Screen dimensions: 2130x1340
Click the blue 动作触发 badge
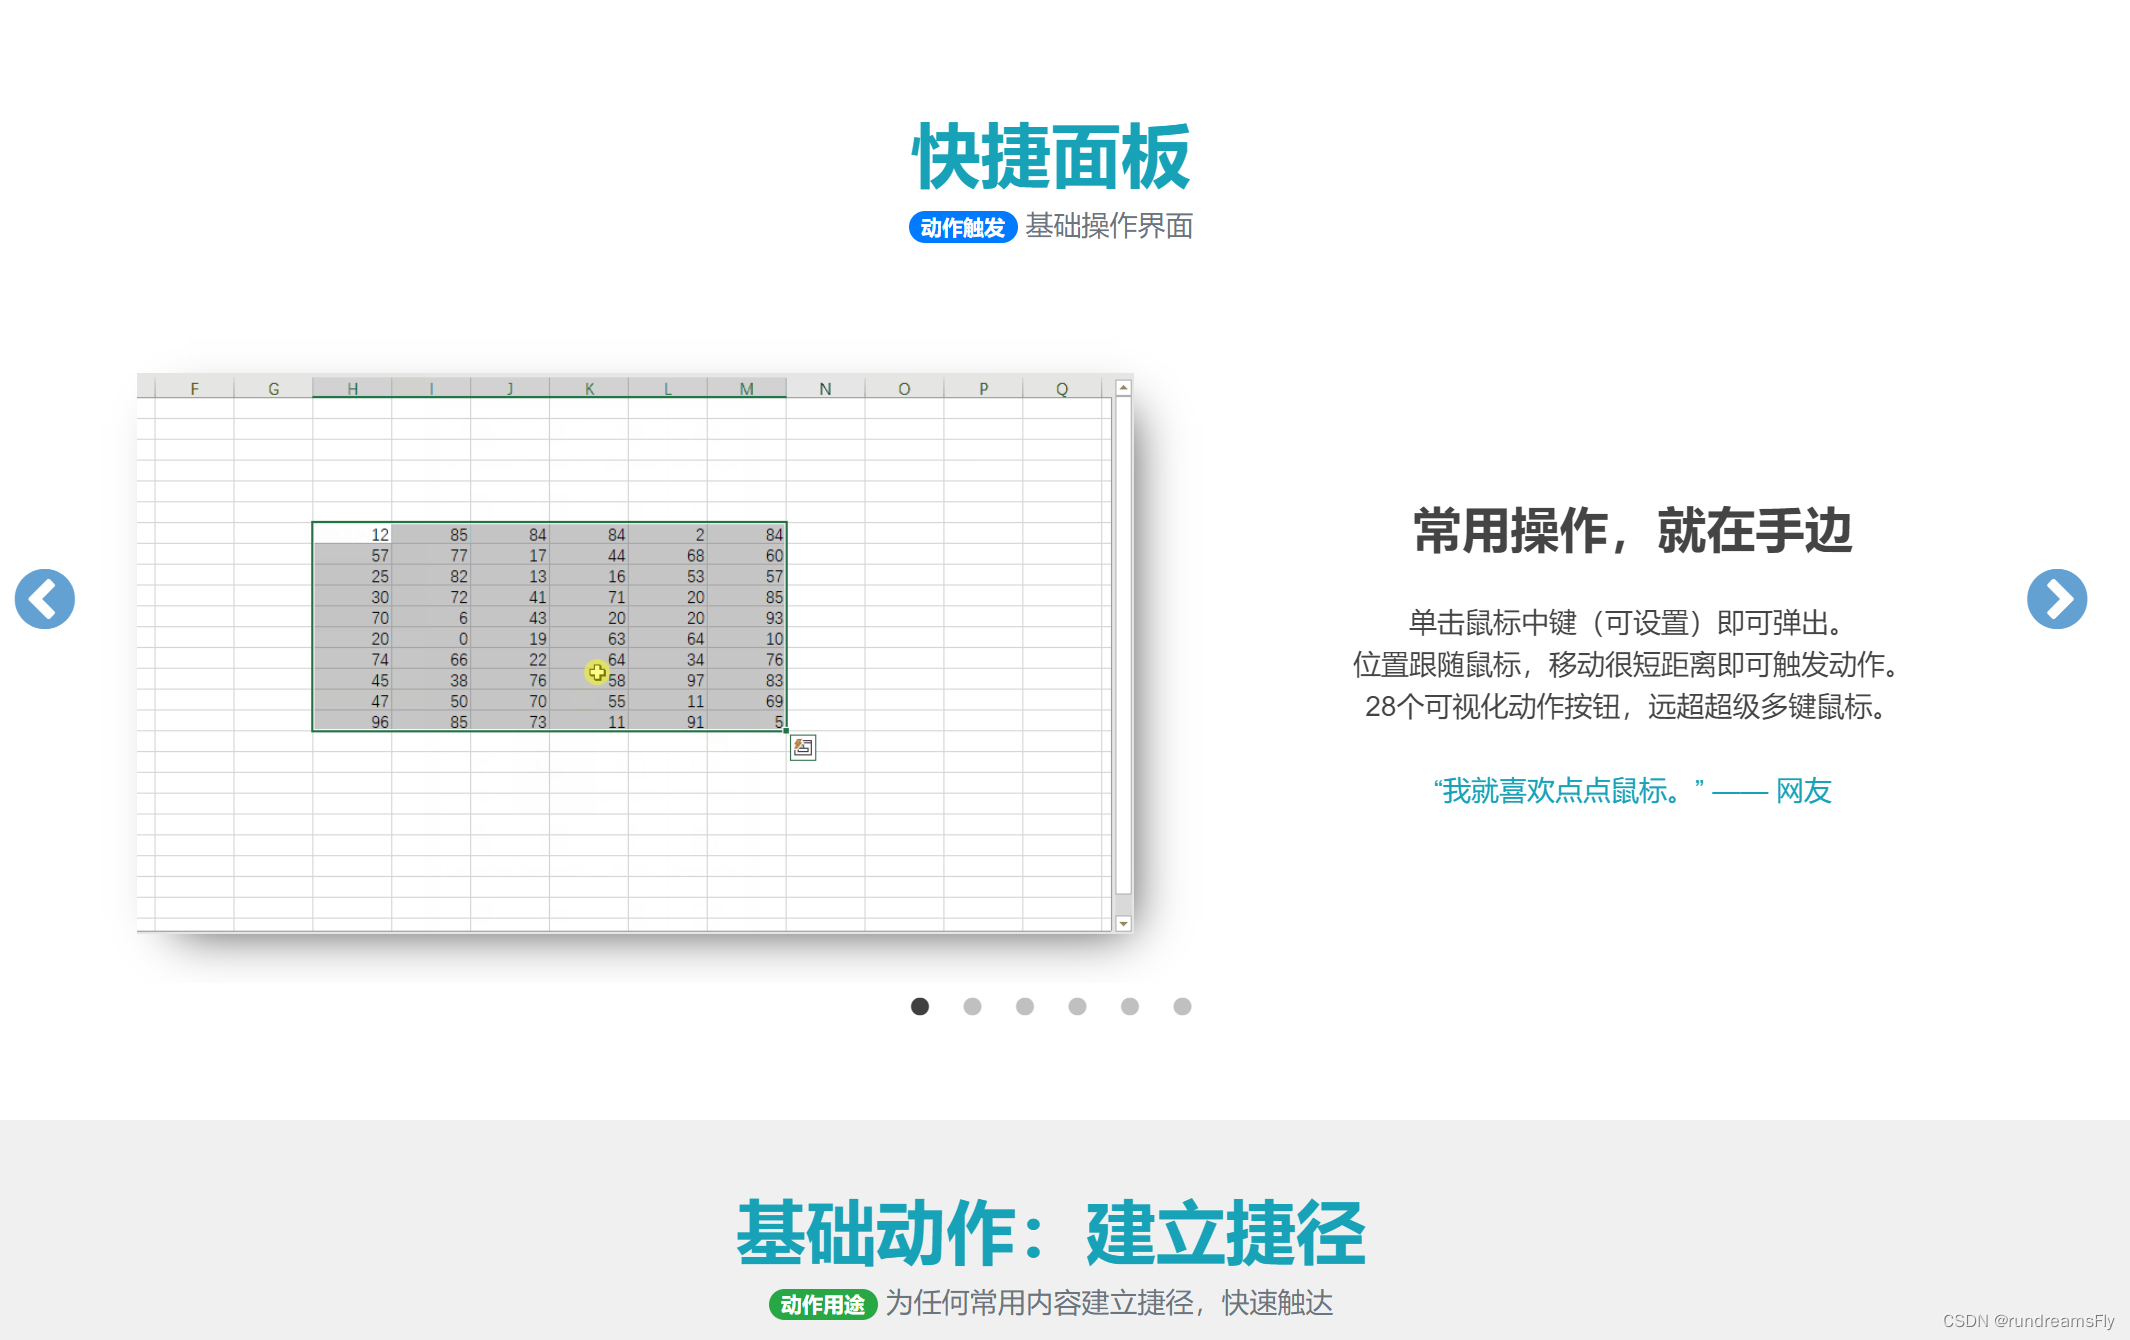962,227
